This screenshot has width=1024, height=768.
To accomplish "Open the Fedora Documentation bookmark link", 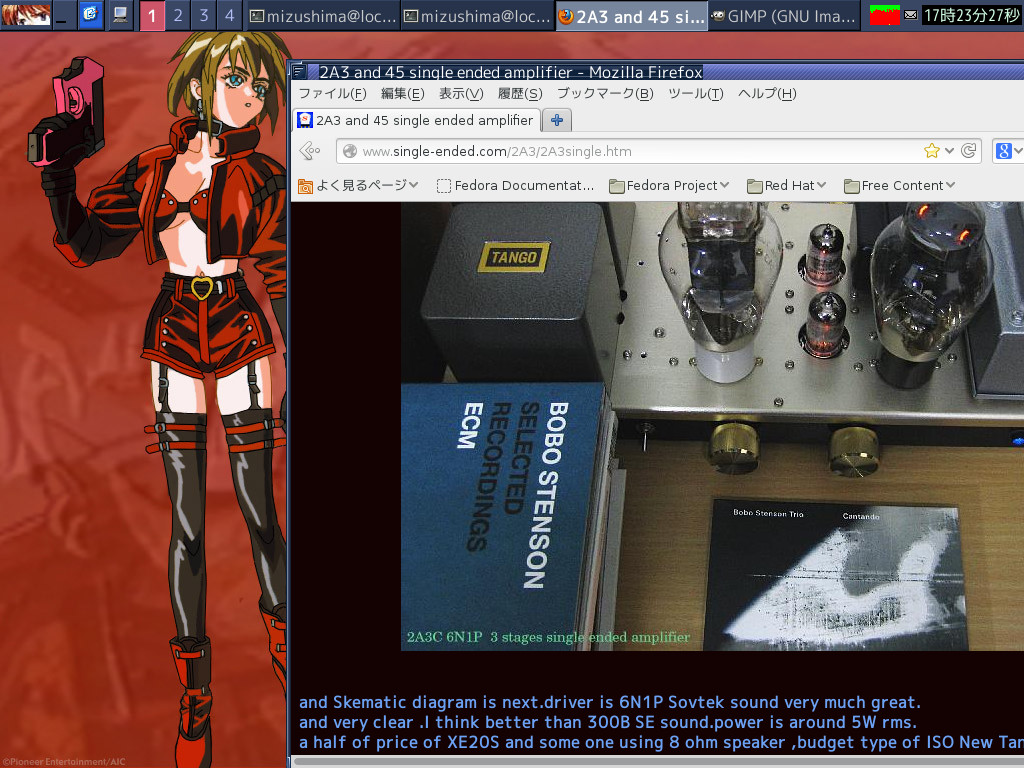I will point(516,185).
